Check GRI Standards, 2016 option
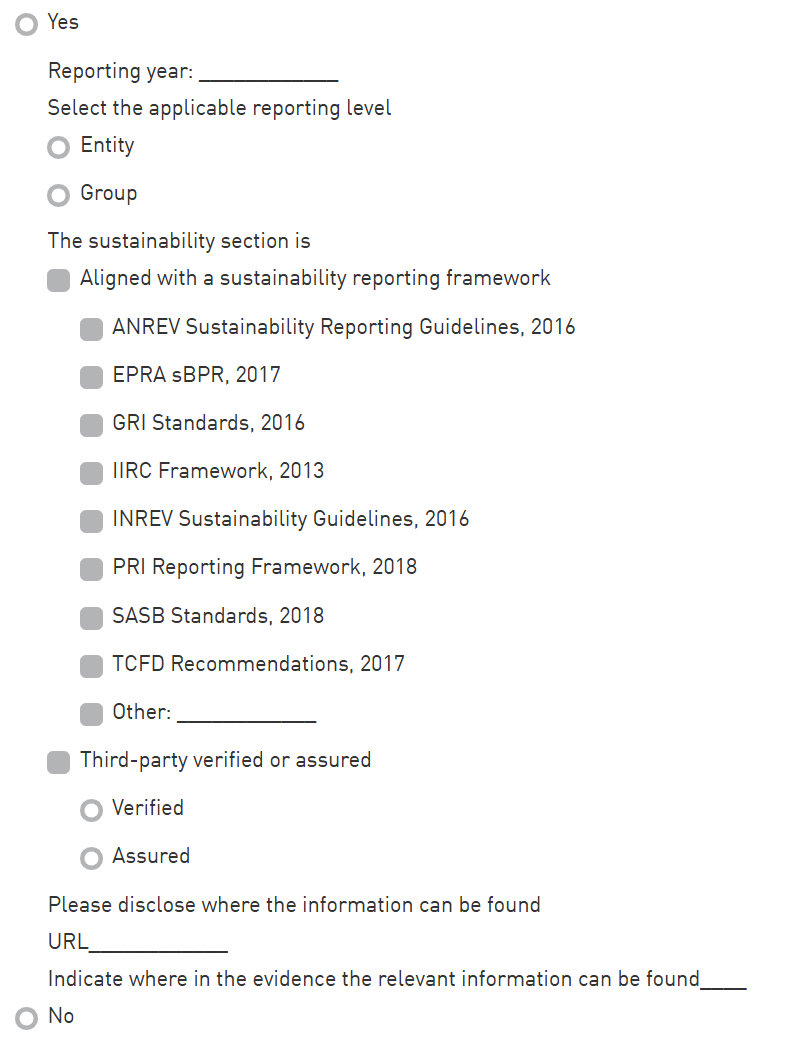The height and width of the screenshot is (1047, 785). tap(92, 425)
